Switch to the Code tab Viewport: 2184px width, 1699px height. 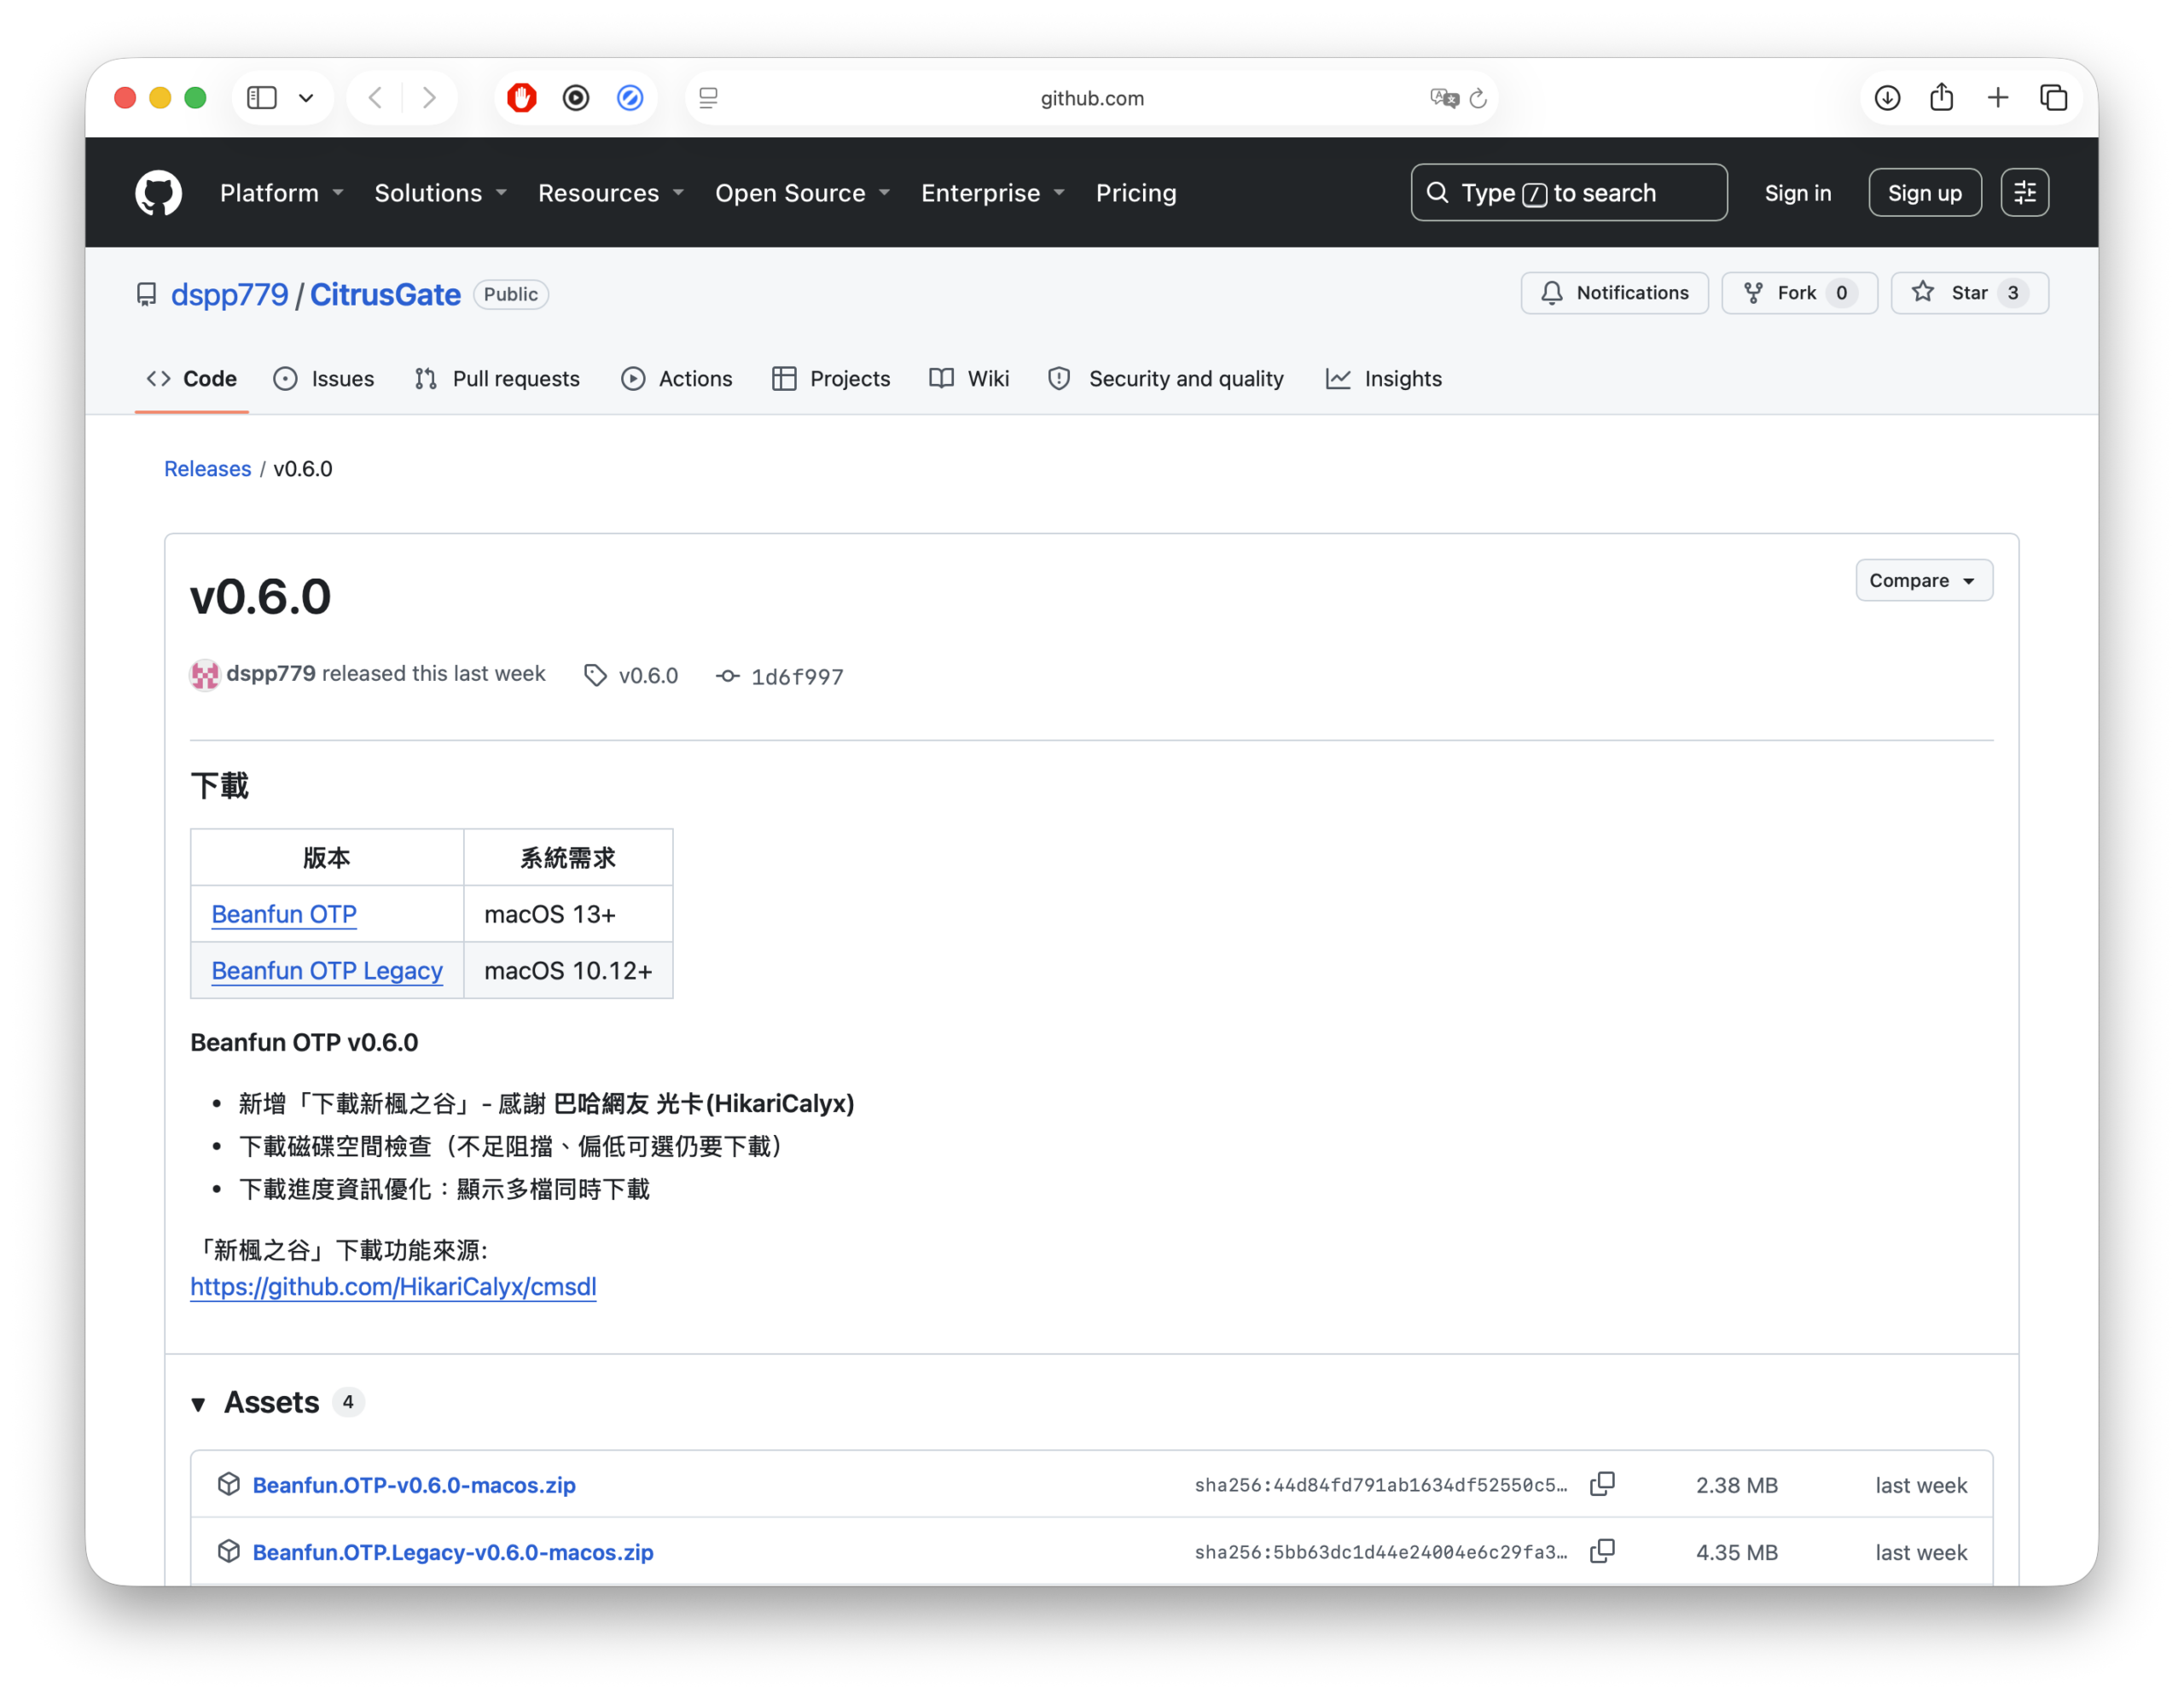click(x=192, y=378)
